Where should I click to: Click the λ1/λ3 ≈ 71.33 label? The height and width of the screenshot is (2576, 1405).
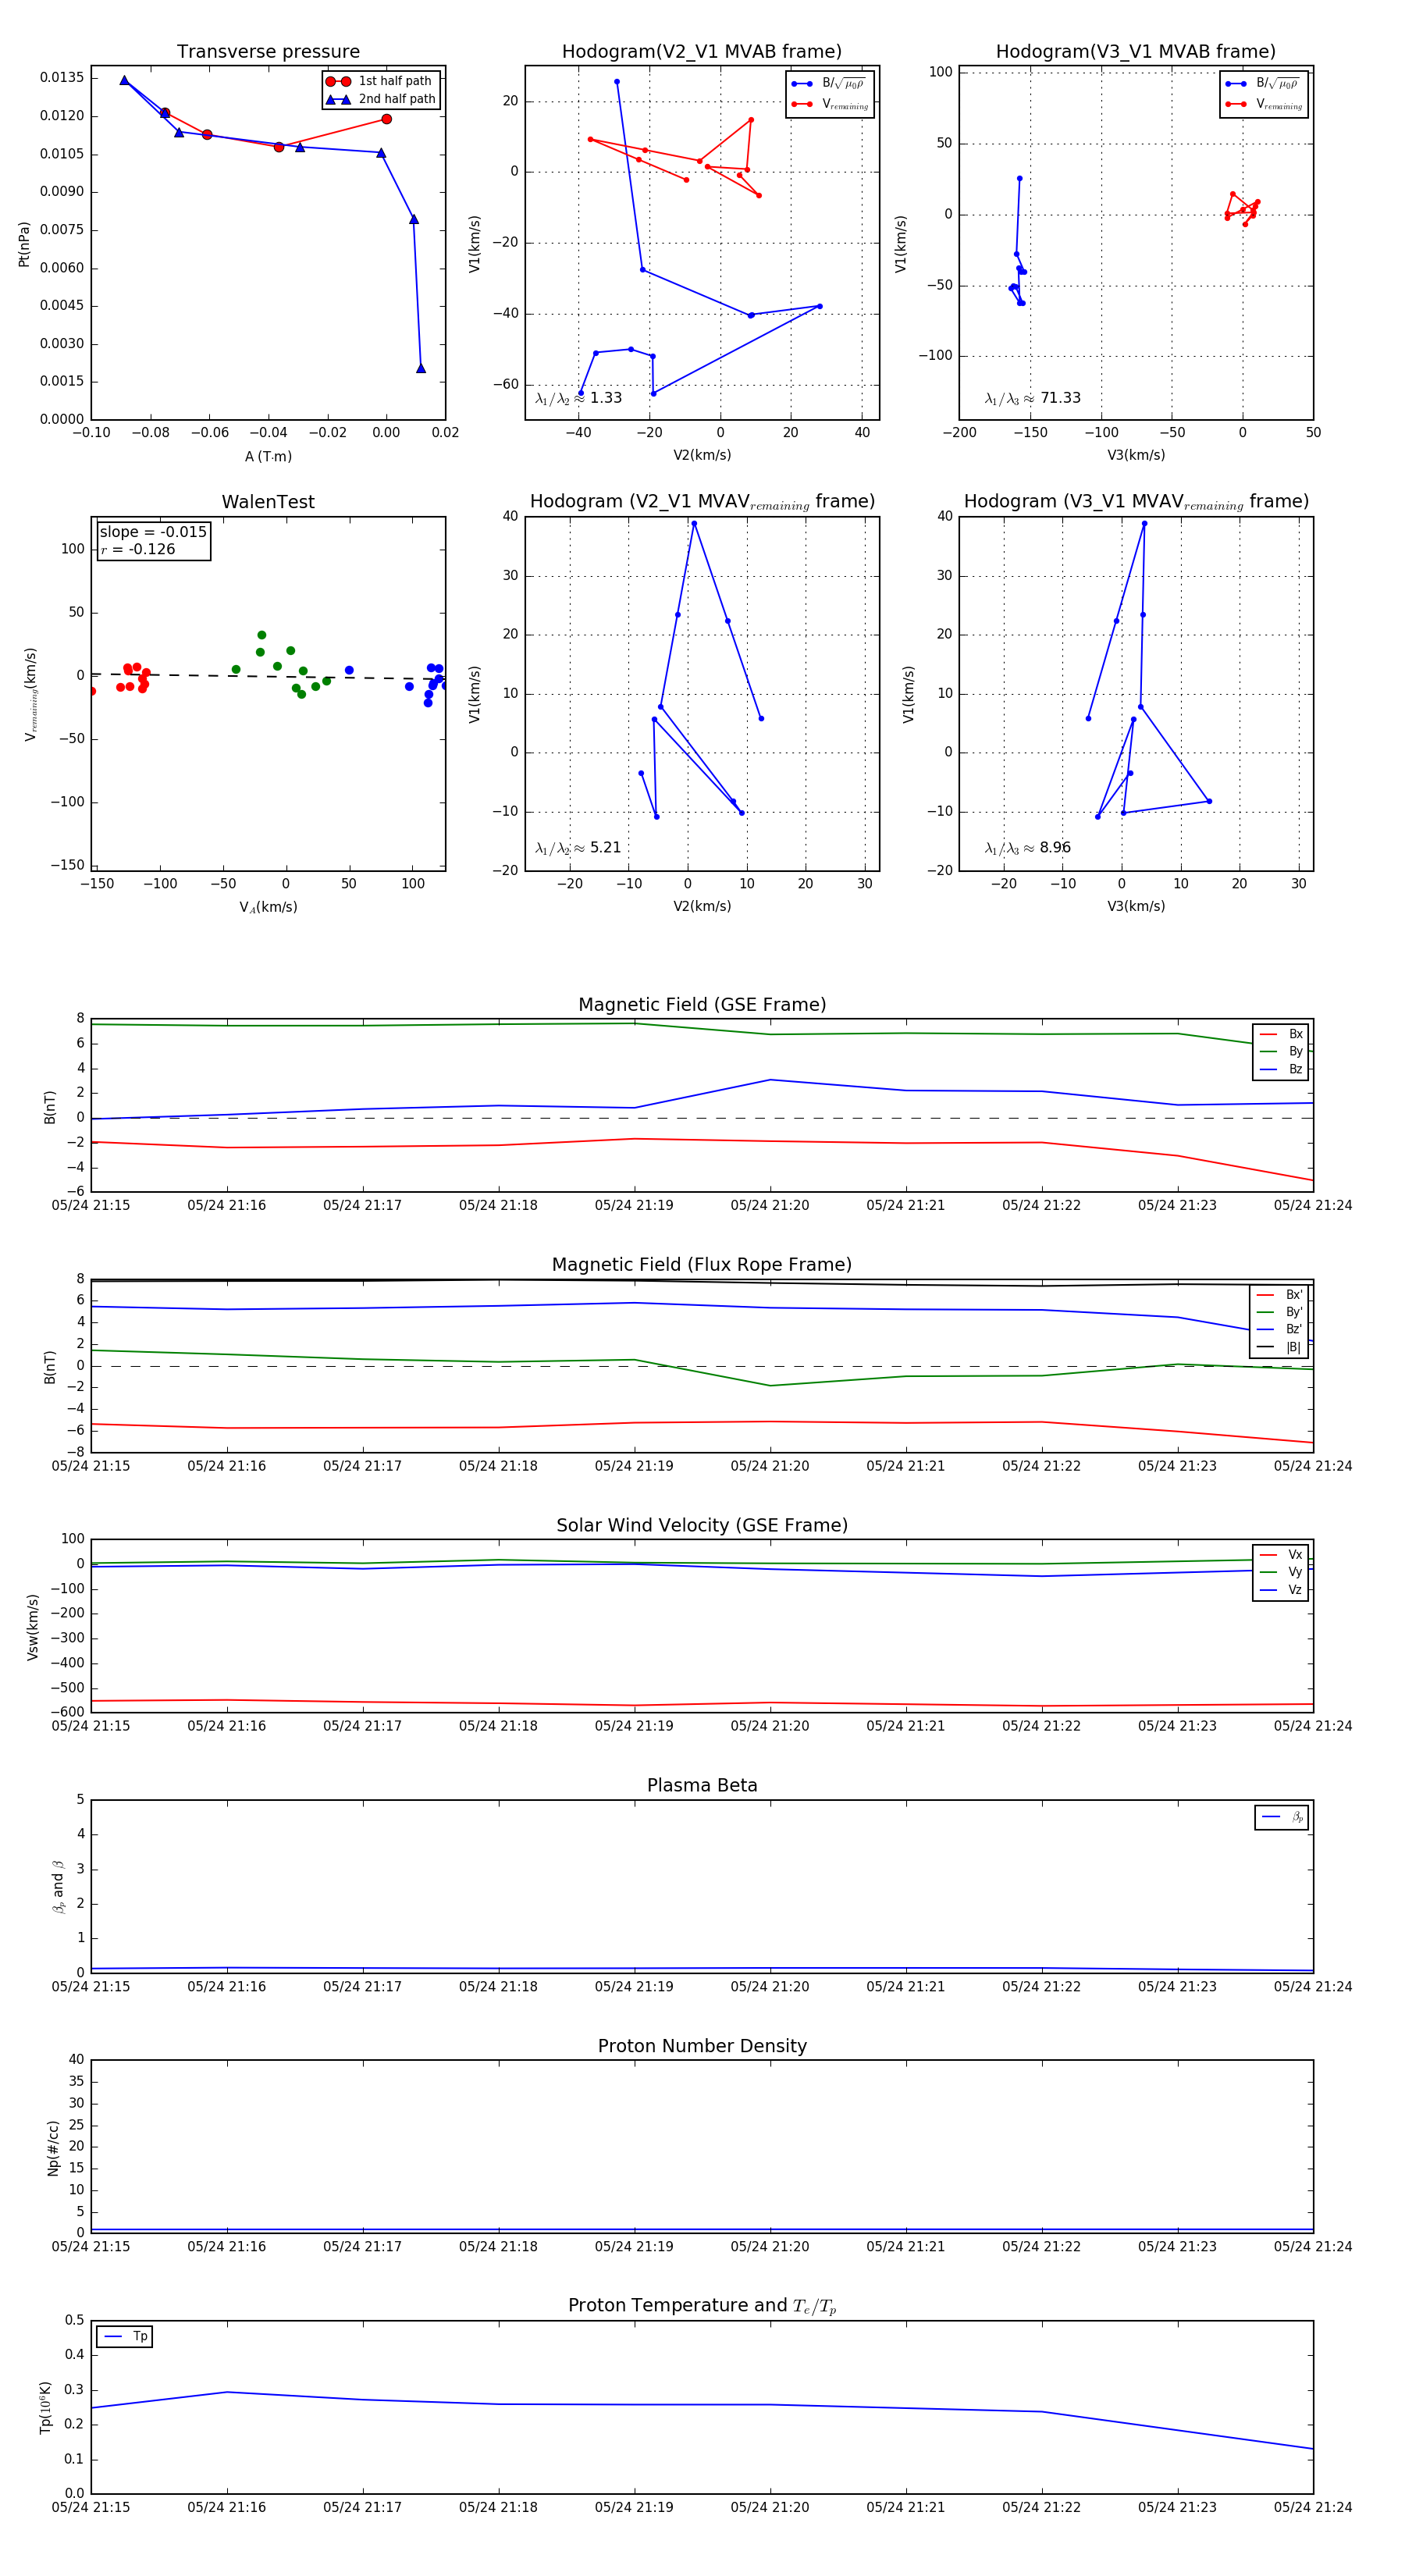click(x=1032, y=398)
